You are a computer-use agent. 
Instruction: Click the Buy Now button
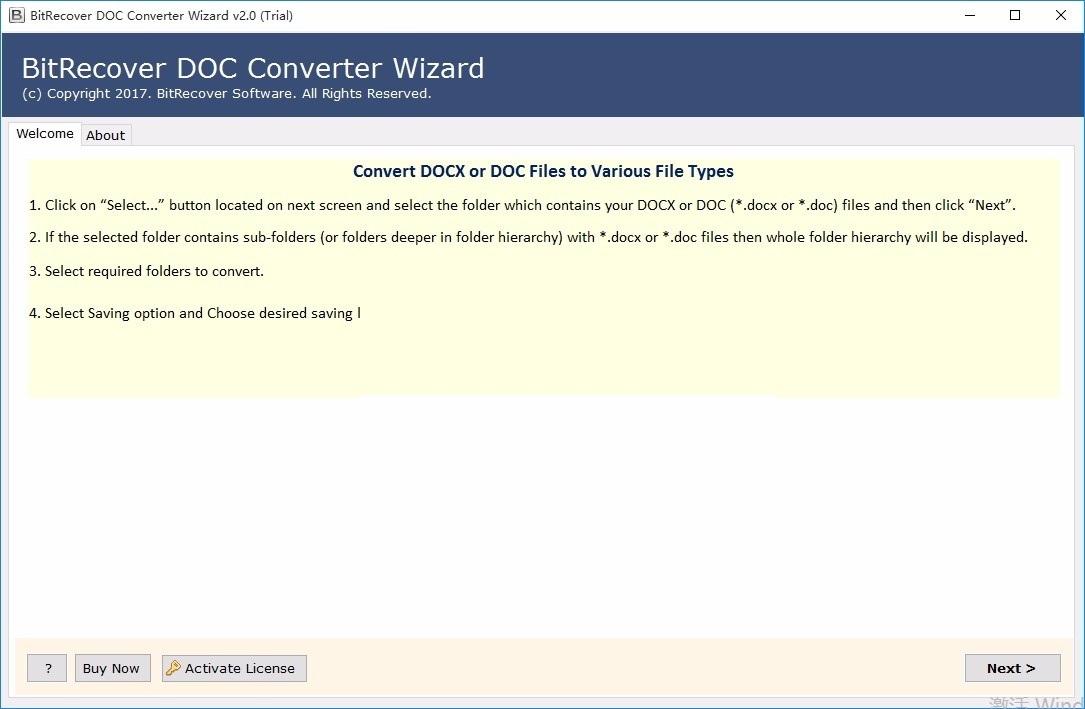(112, 668)
